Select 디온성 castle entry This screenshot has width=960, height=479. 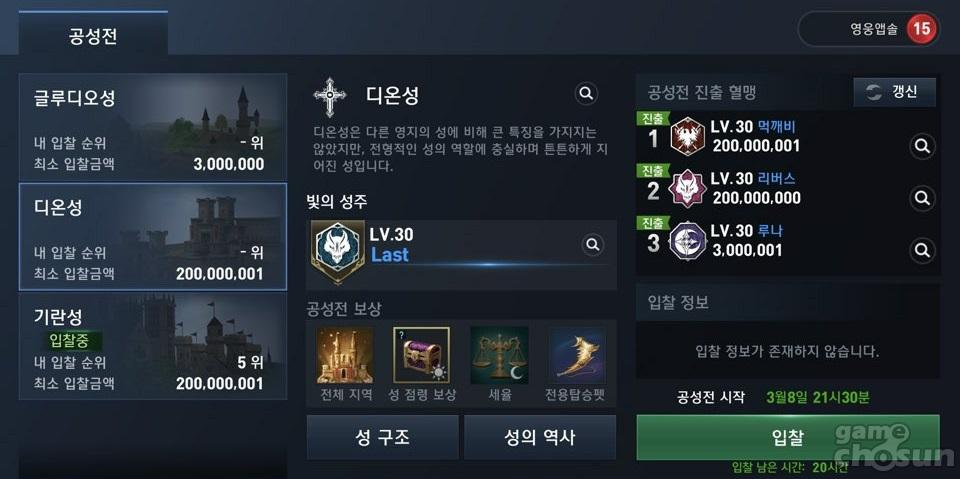click(153, 236)
